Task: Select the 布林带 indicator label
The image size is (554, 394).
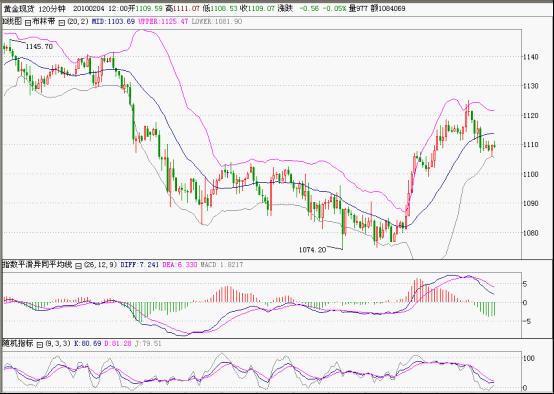Action: point(44,22)
